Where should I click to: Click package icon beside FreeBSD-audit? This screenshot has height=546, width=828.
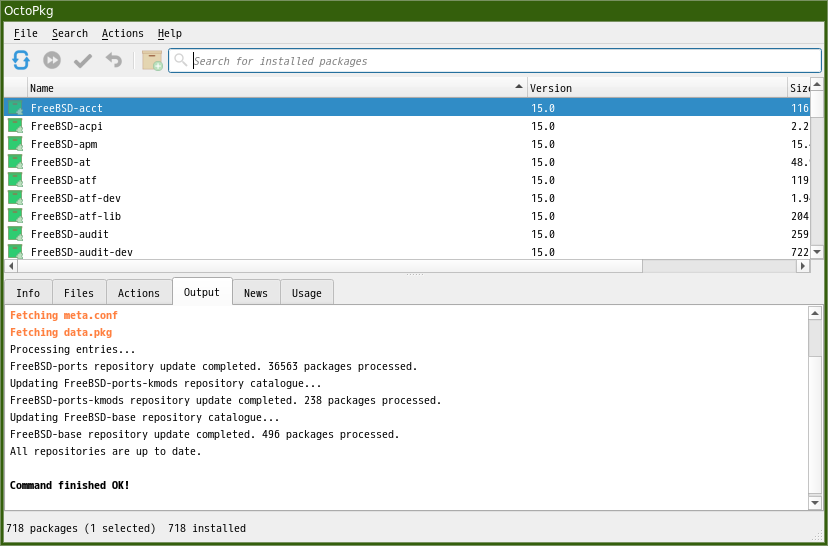click(x=15, y=233)
